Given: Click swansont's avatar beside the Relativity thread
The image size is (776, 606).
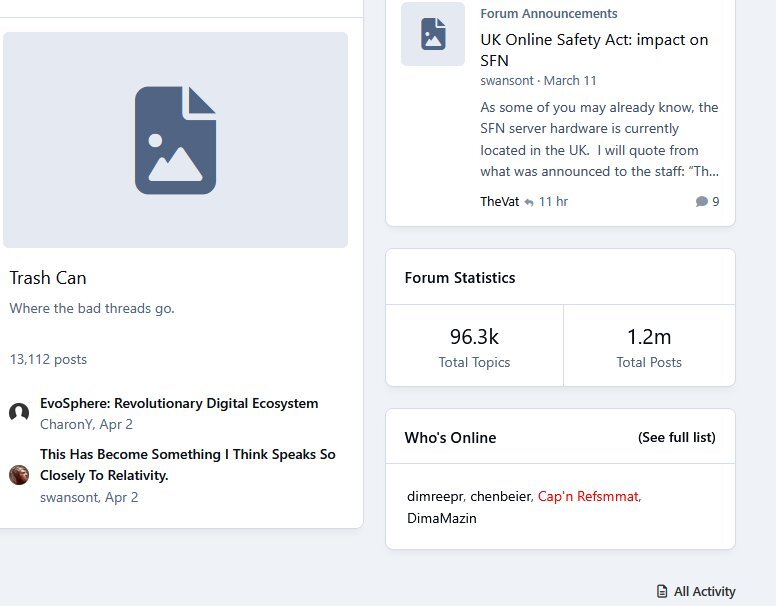Looking at the screenshot, I should [19, 474].
